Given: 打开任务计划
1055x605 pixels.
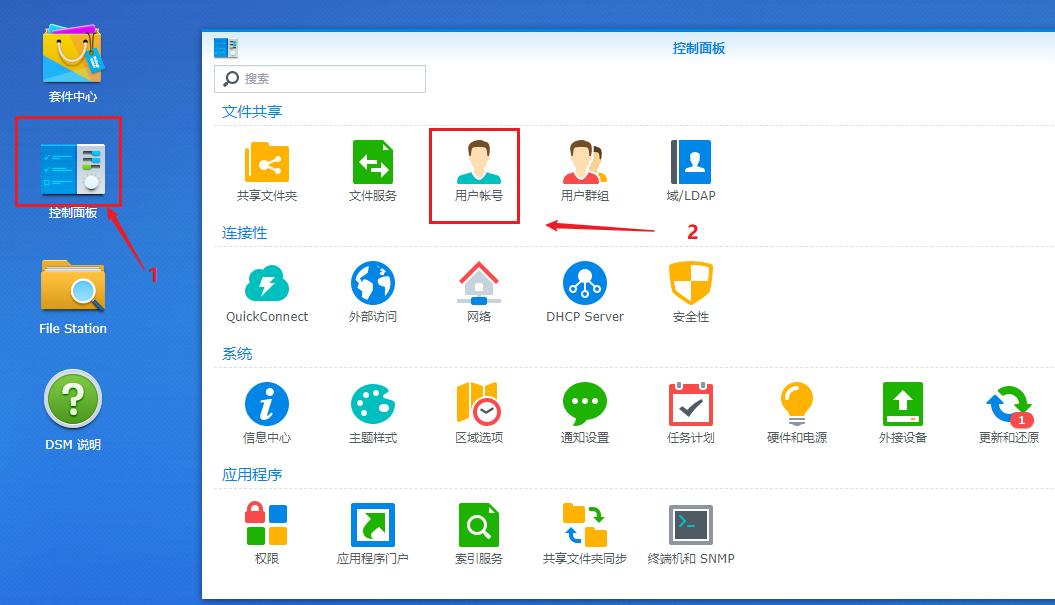Looking at the screenshot, I should point(690,410).
